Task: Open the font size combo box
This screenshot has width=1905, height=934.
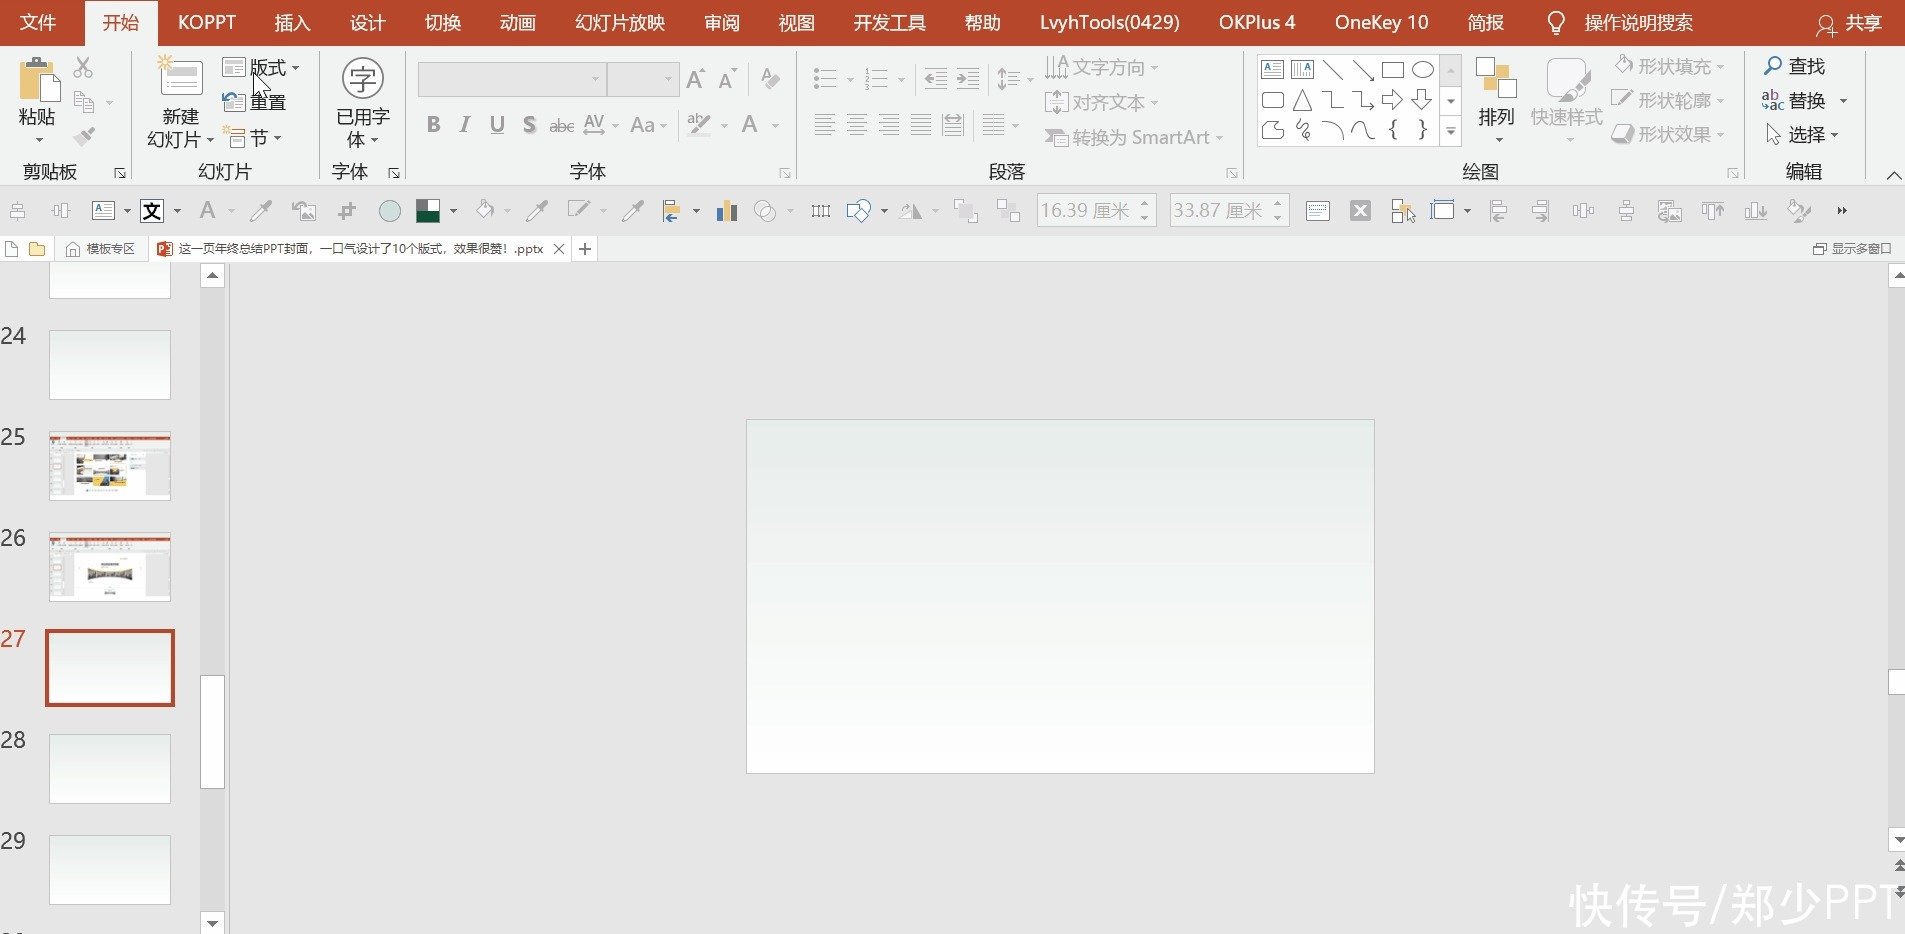Action: [x=643, y=79]
